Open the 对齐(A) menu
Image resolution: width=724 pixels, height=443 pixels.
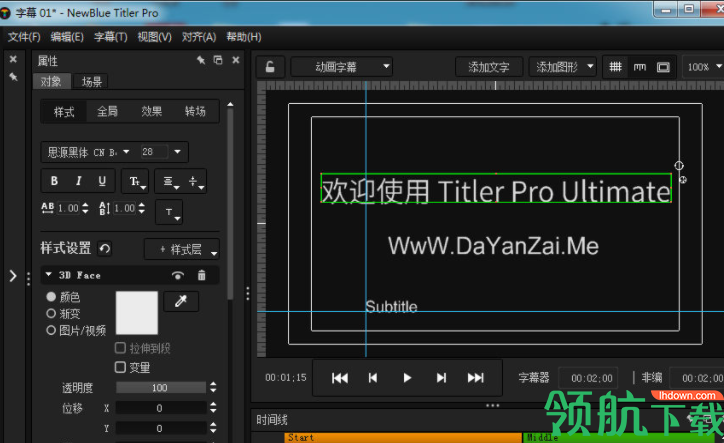(199, 37)
